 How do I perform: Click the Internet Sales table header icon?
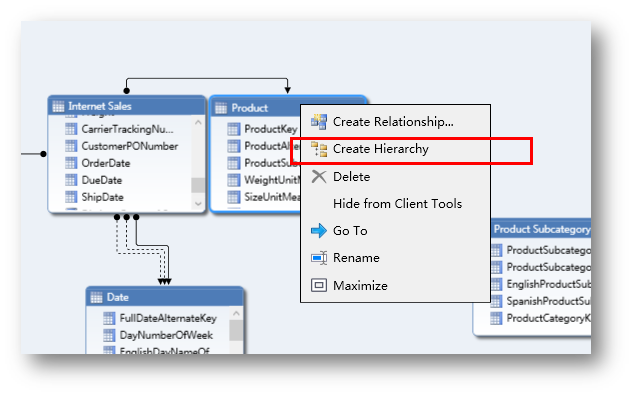(59, 107)
